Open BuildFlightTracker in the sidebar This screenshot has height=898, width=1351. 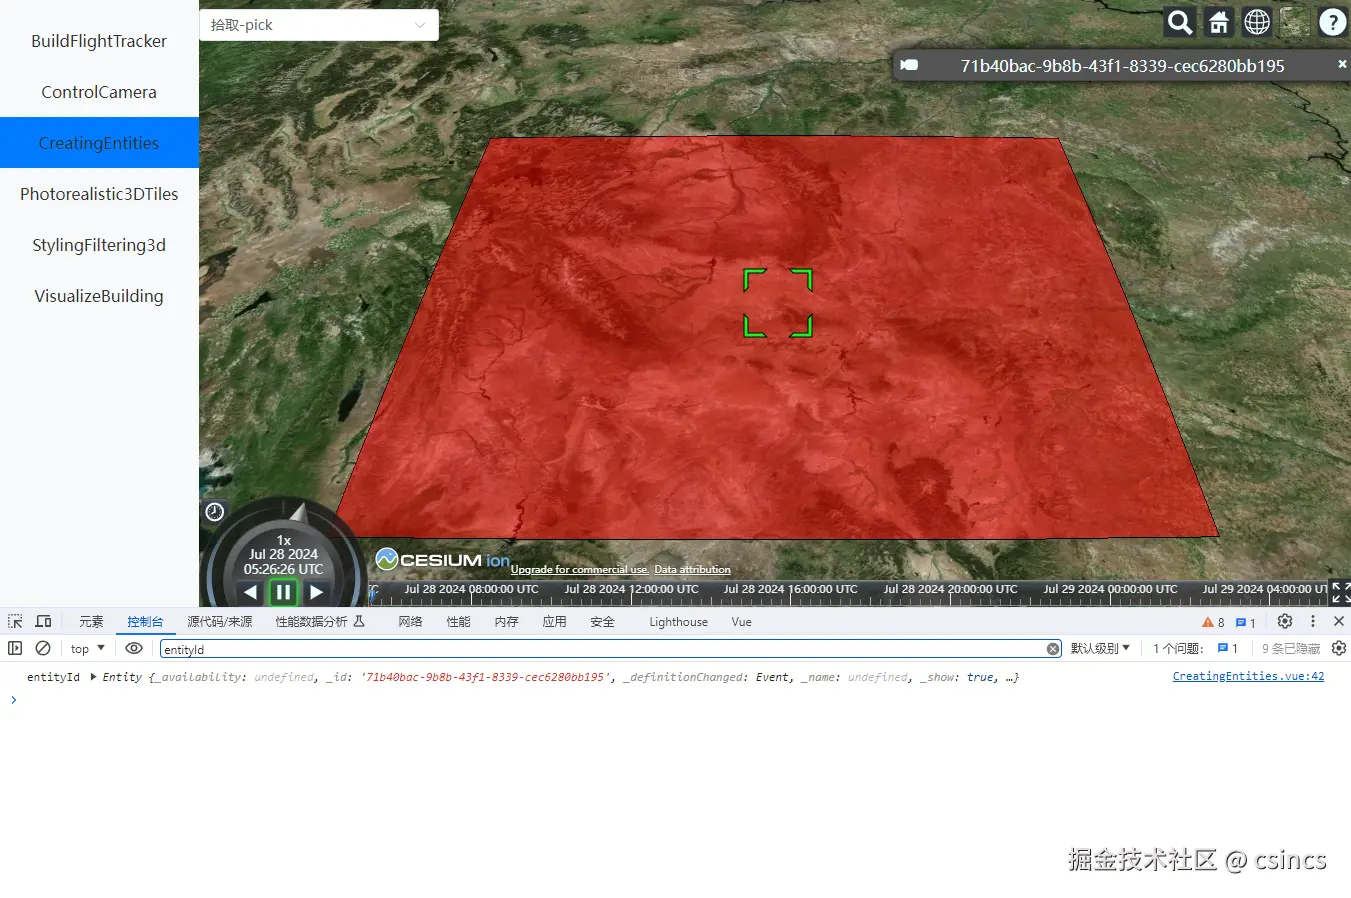click(x=99, y=41)
